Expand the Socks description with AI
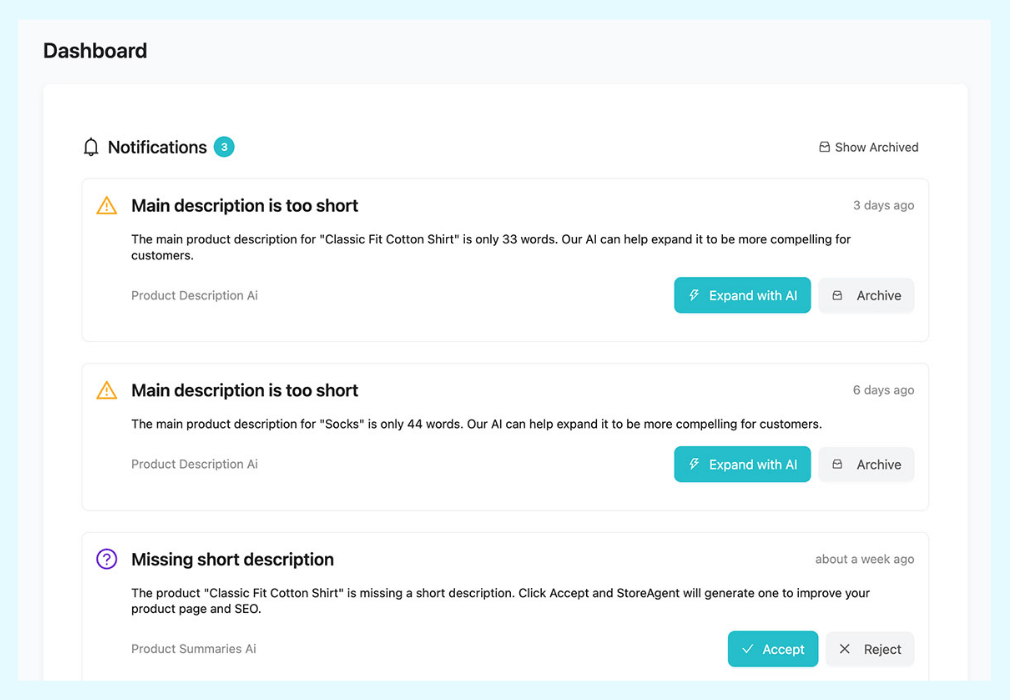Viewport: 1010px width, 700px height. 742,465
